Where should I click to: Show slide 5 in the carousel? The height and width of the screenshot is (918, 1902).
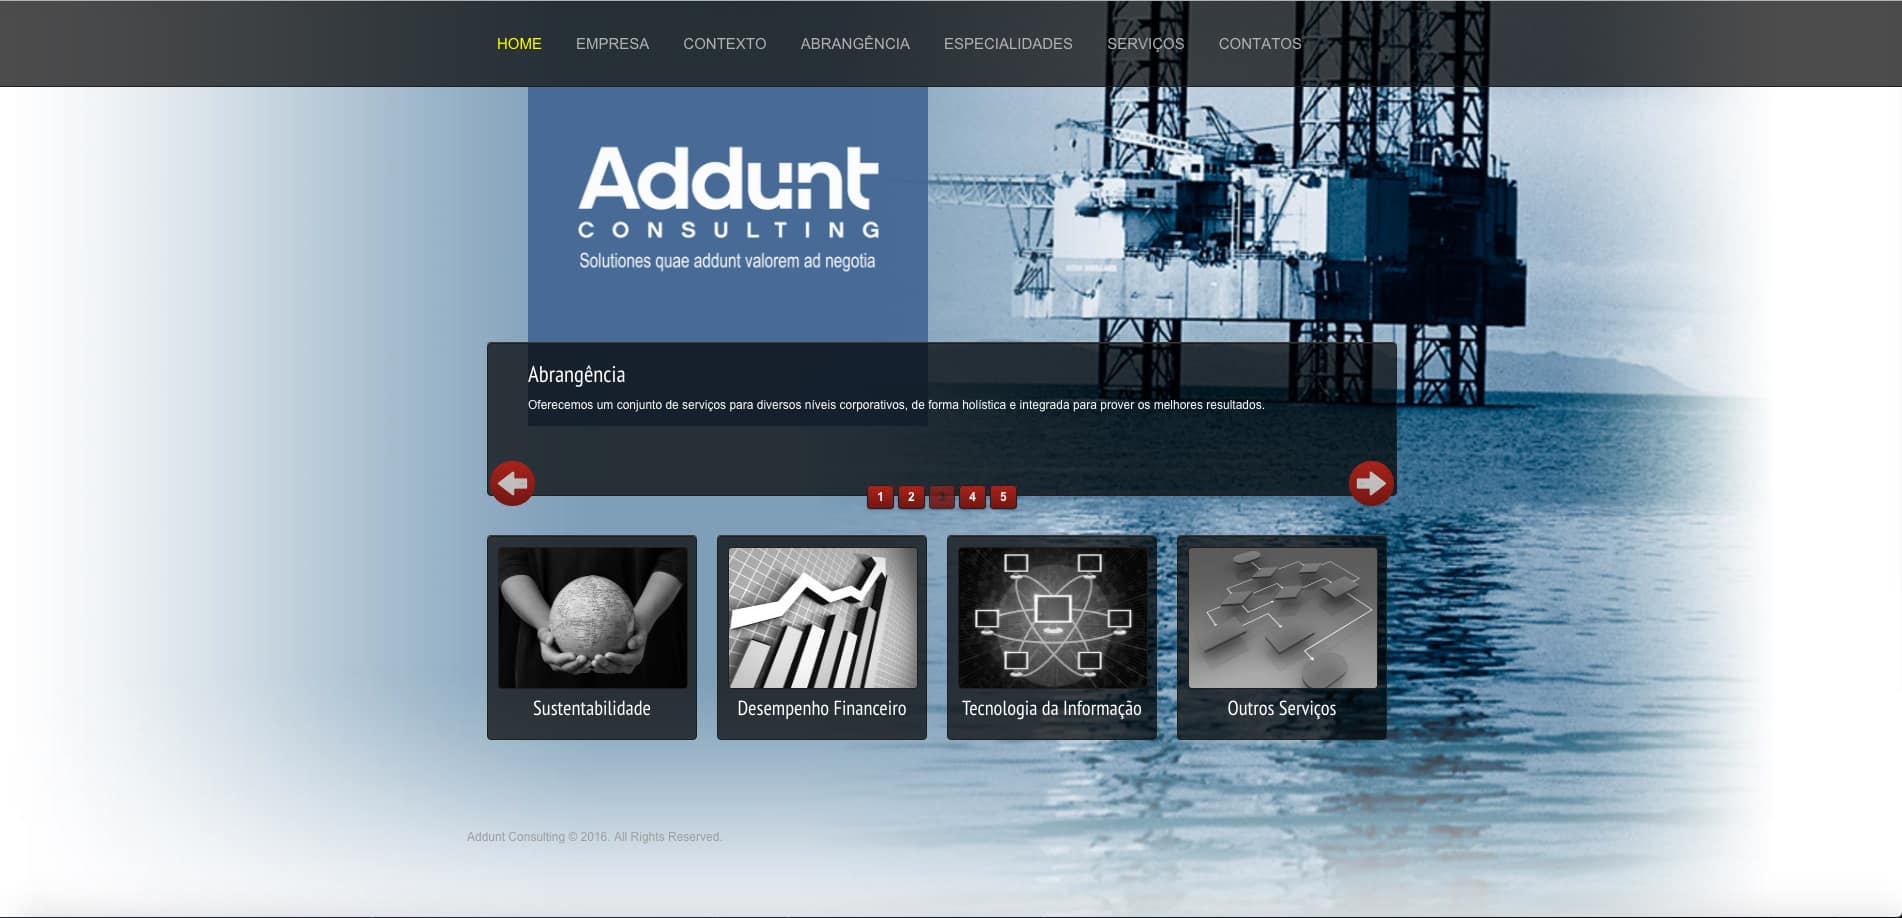1003,497
